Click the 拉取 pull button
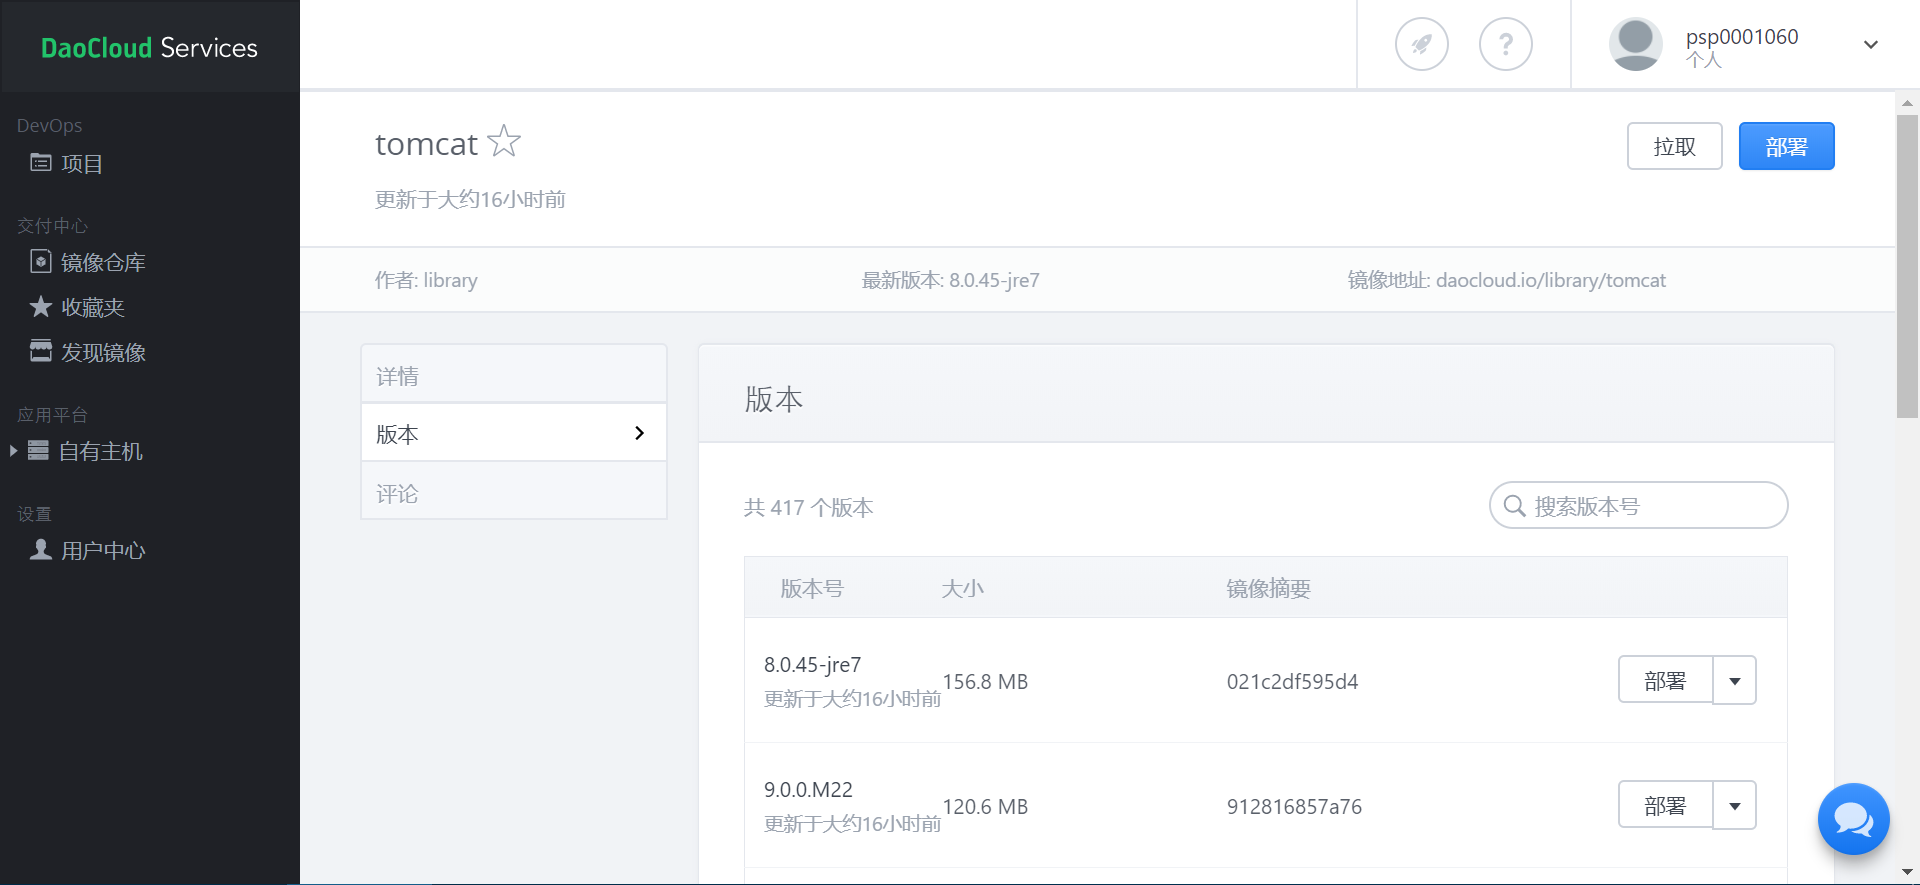Image resolution: width=1920 pixels, height=885 pixels. tap(1674, 146)
